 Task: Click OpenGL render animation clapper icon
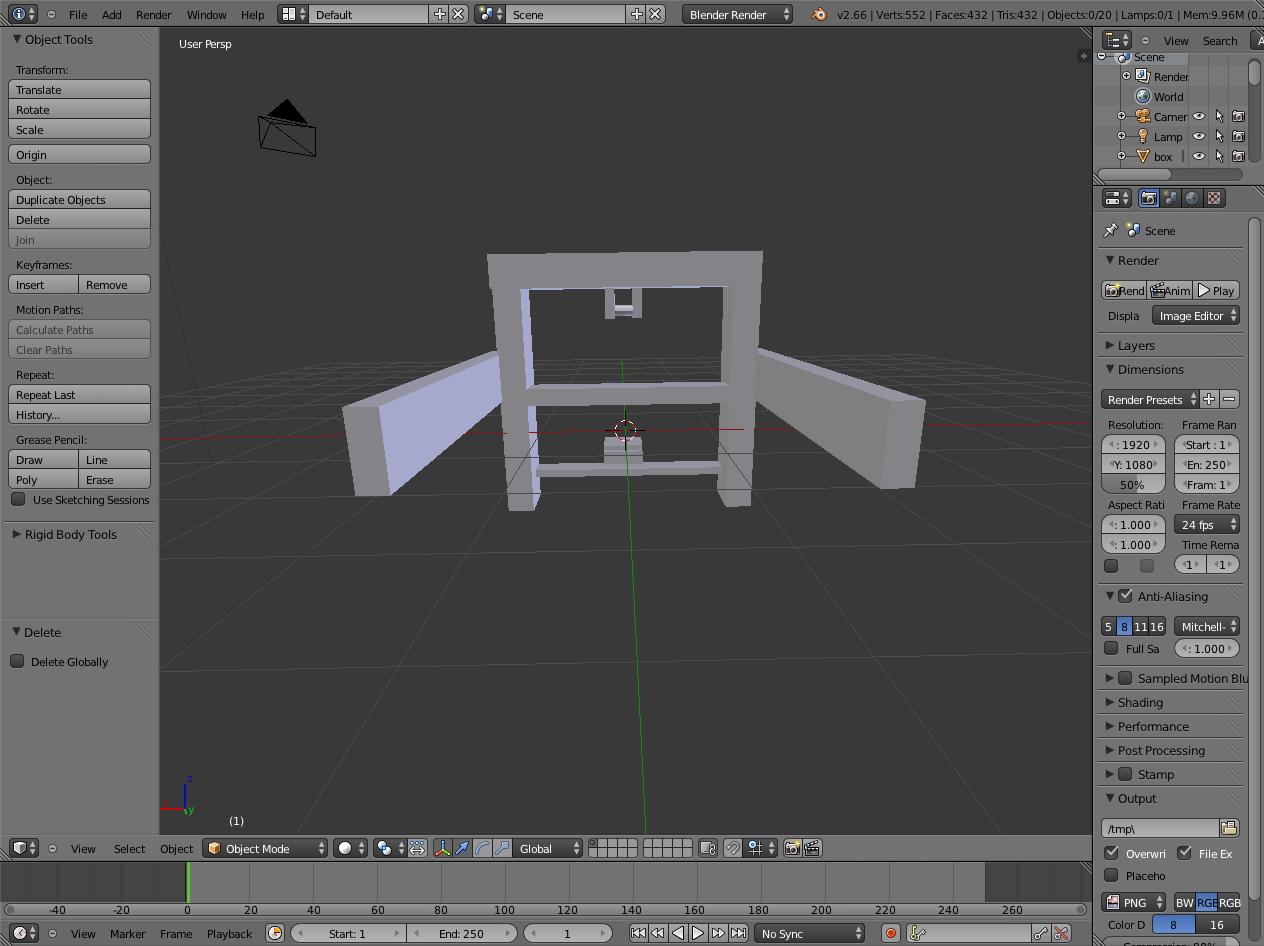[x=812, y=848]
